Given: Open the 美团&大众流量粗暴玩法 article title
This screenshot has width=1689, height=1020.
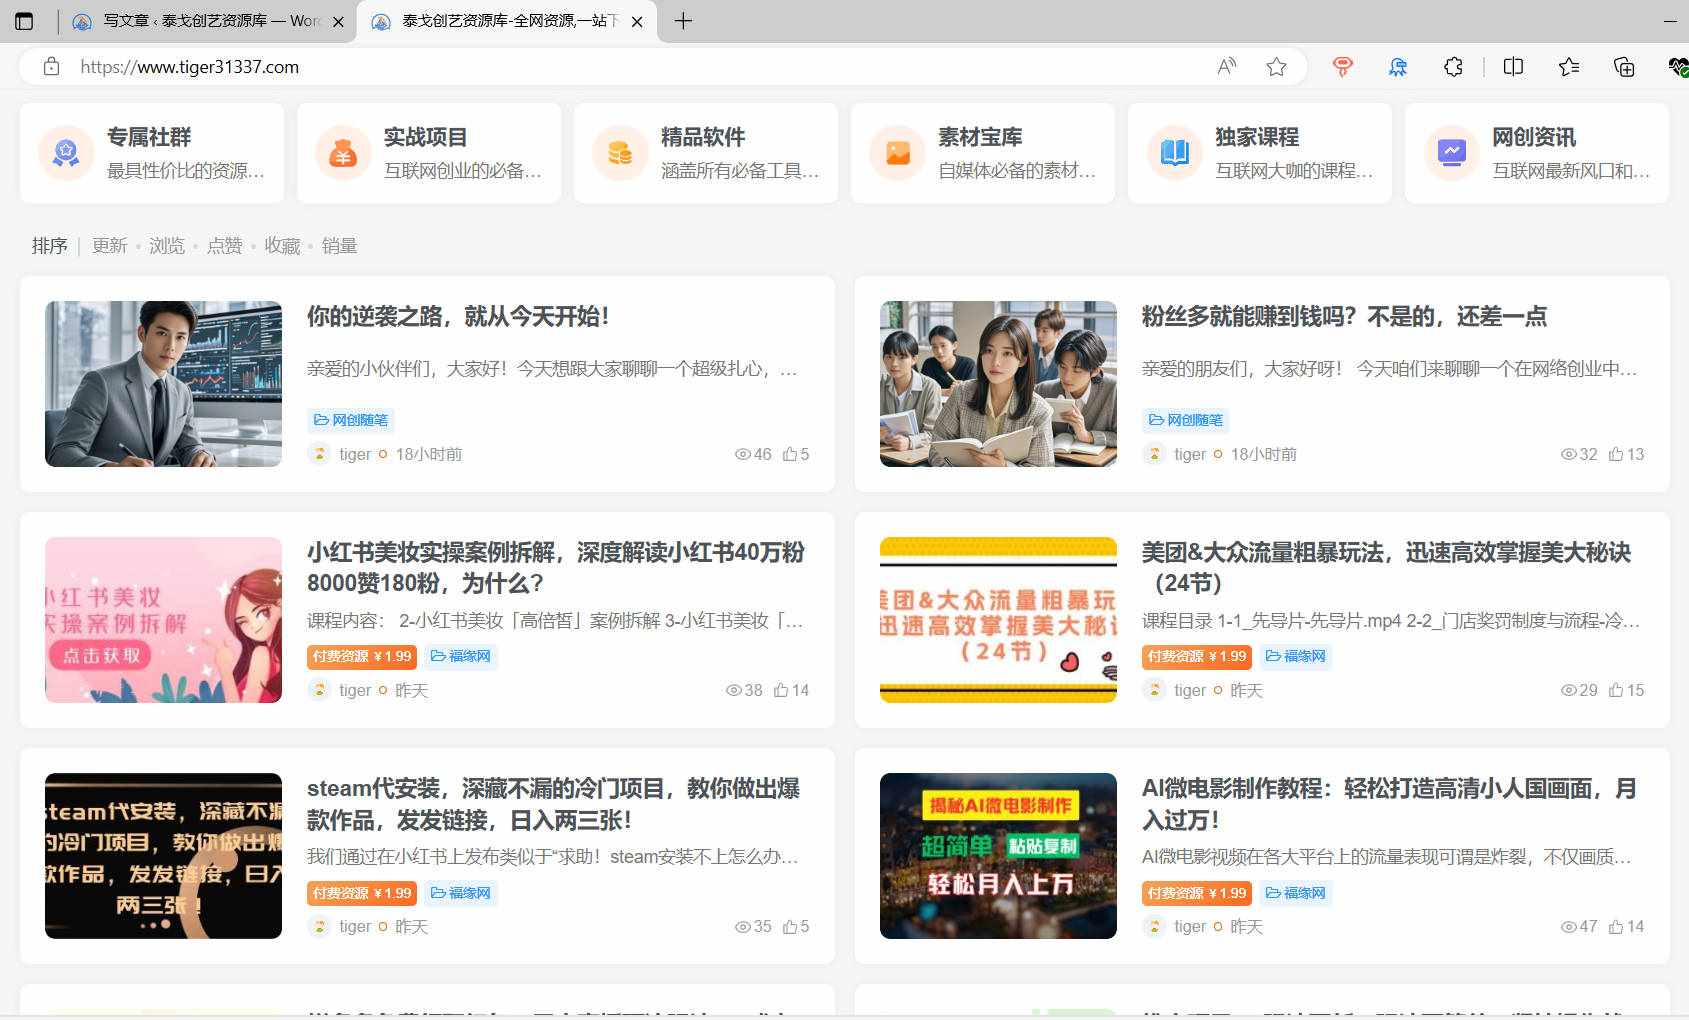Looking at the screenshot, I should (x=1386, y=568).
